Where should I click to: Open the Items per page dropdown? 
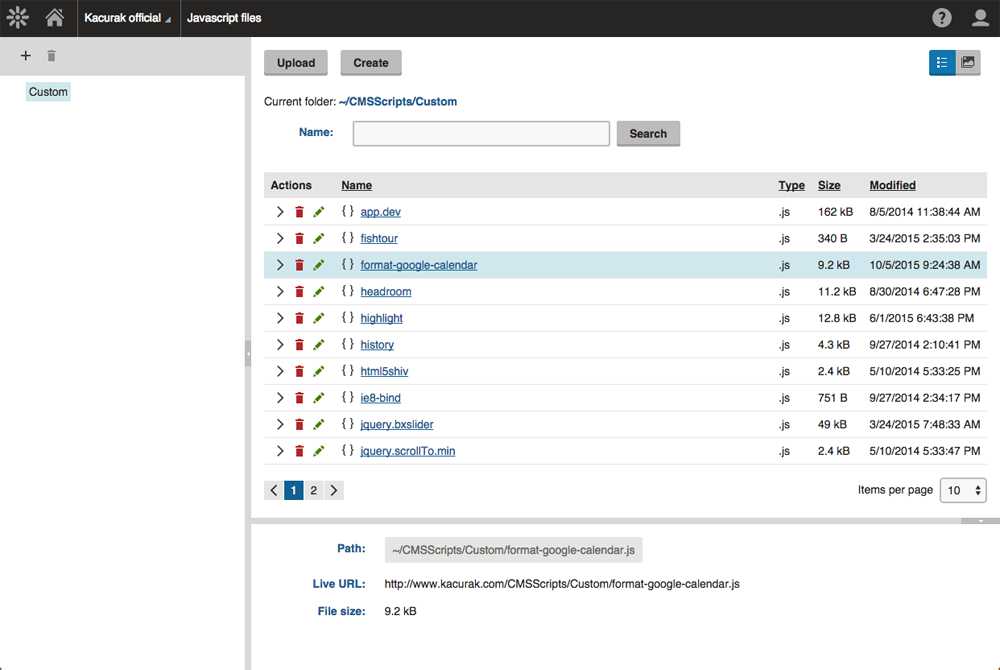coord(963,490)
